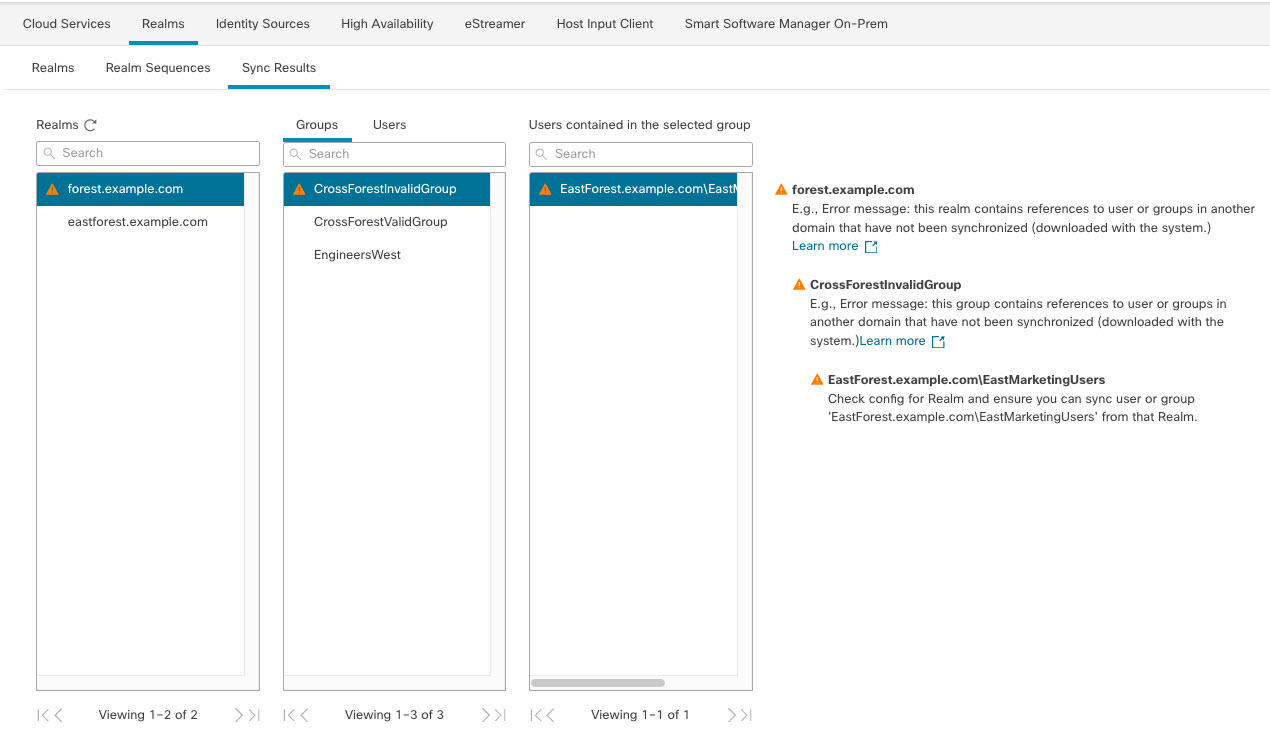Switch to the Identity Sources tab
Viewport: 1270px width, 735px height.
coord(262,23)
